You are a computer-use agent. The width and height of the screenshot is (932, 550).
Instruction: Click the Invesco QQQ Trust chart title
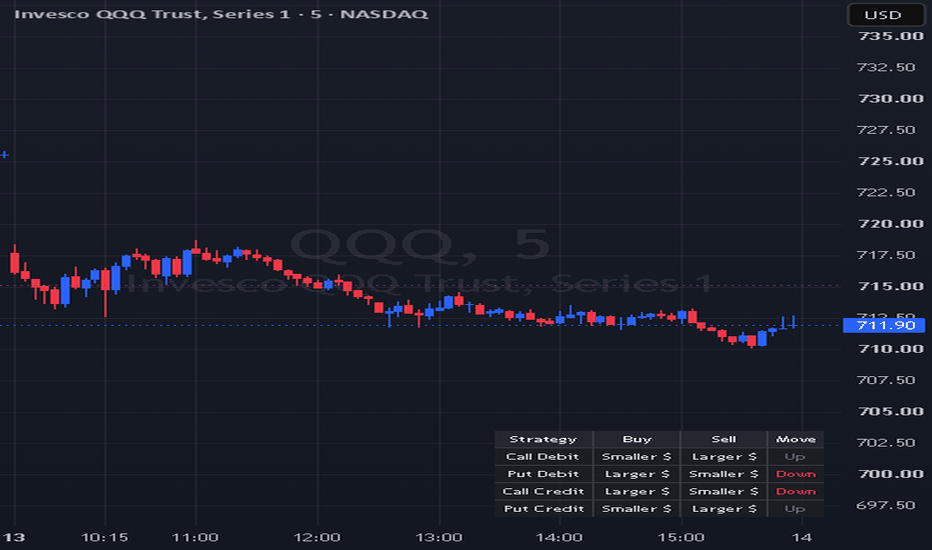coord(221,14)
